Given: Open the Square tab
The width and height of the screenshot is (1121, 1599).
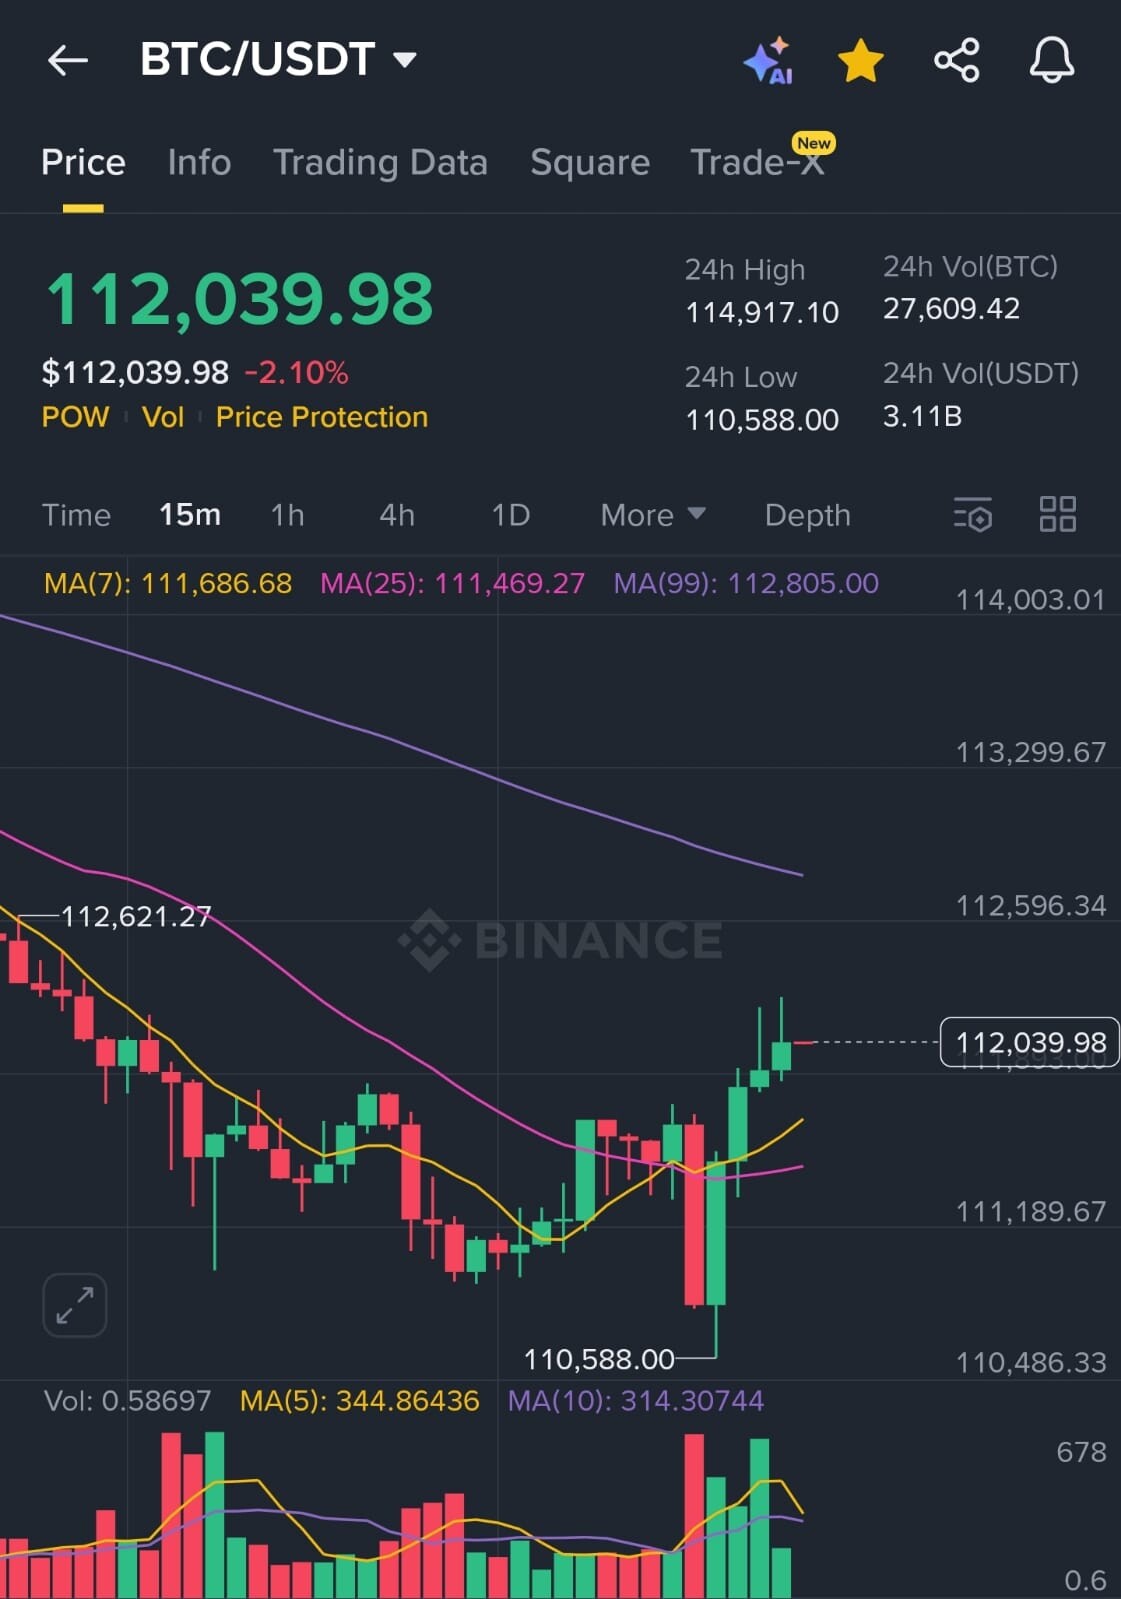Looking at the screenshot, I should [590, 162].
